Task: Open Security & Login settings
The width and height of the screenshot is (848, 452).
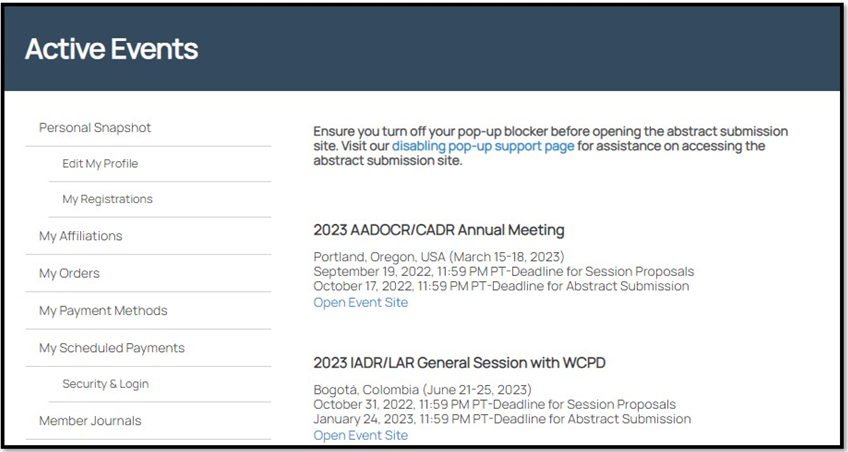Action: (105, 384)
